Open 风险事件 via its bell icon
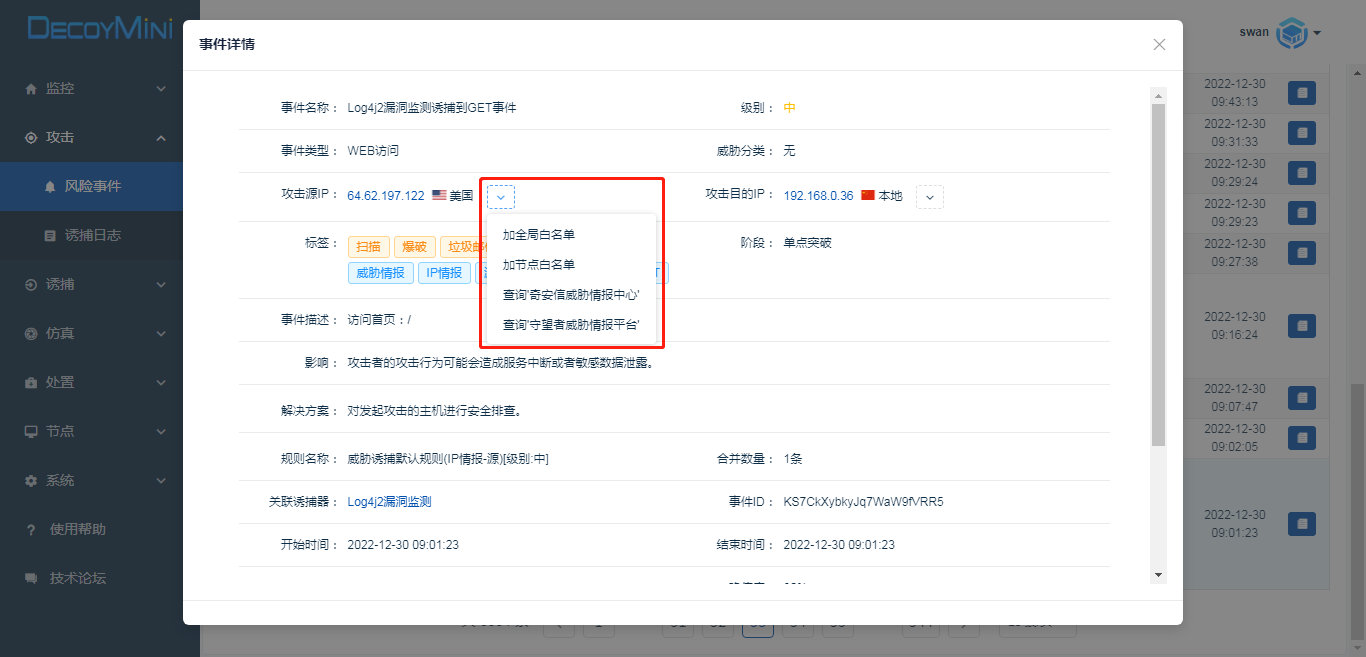This screenshot has width=1366, height=657. pos(50,187)
